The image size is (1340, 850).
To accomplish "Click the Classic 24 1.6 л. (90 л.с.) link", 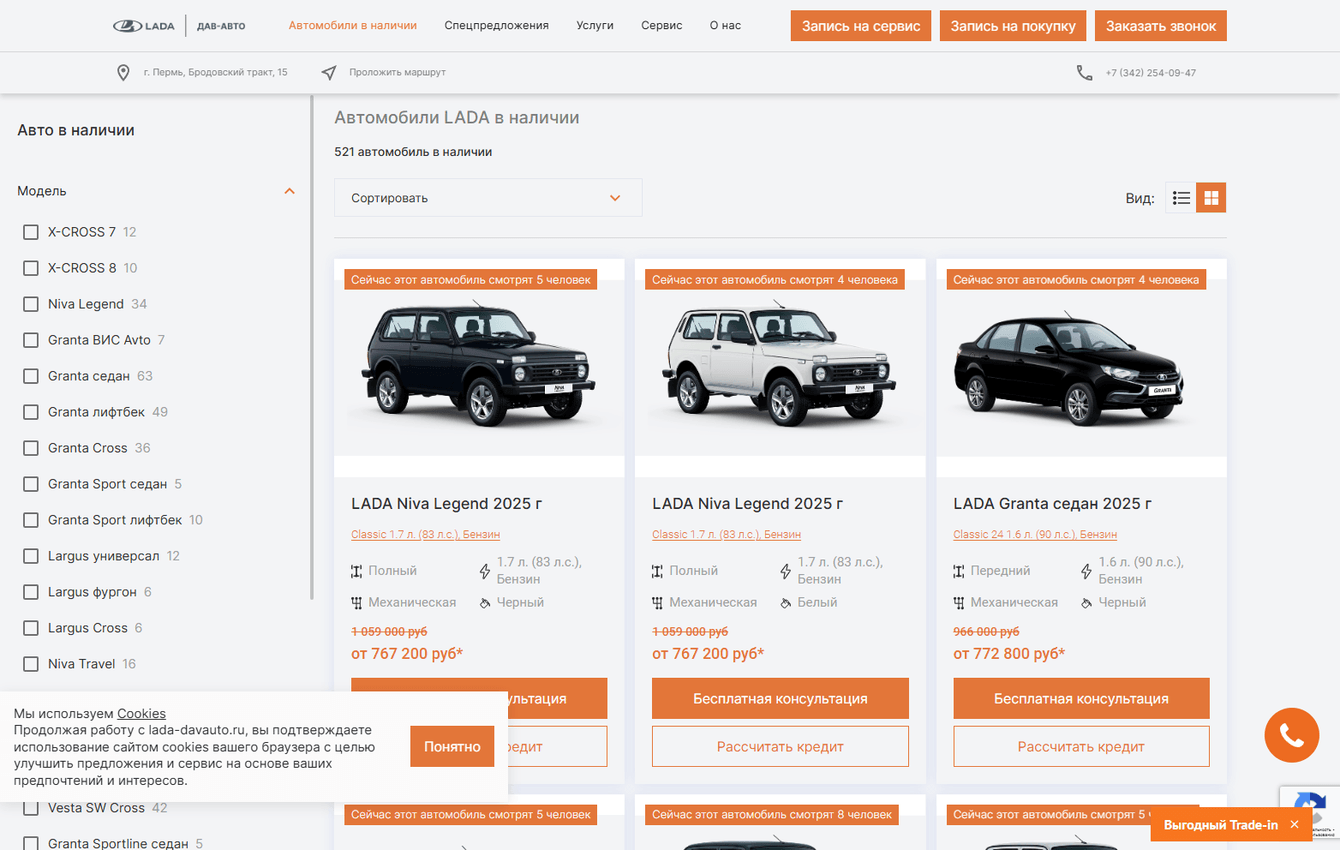I will (x=1035, y=535).
